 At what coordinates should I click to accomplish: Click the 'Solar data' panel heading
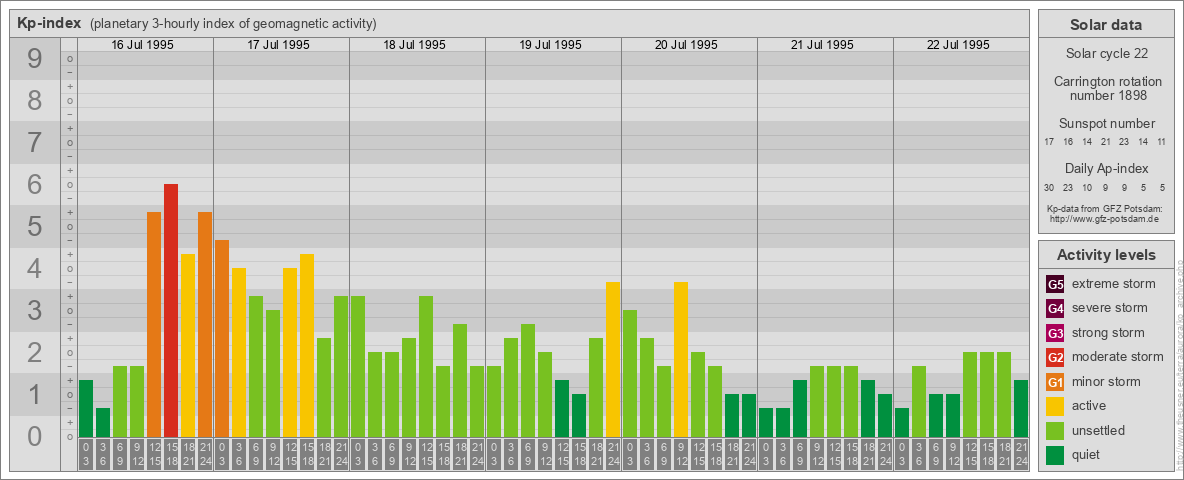point(1106,25)
